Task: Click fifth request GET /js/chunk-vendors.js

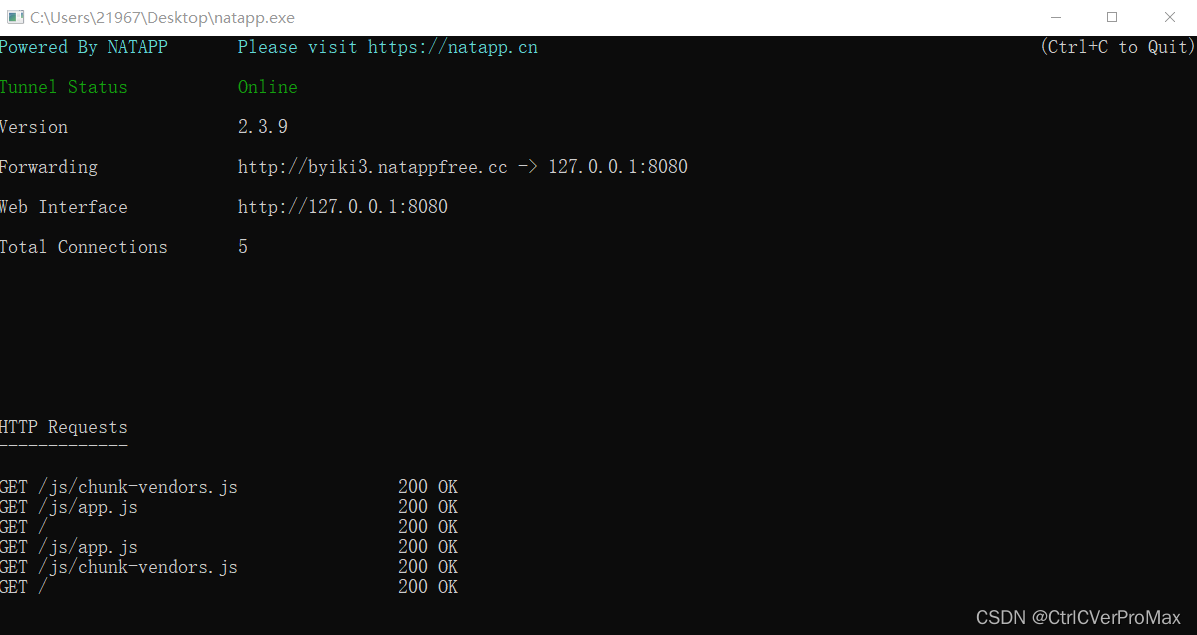Action: [118, 567]
